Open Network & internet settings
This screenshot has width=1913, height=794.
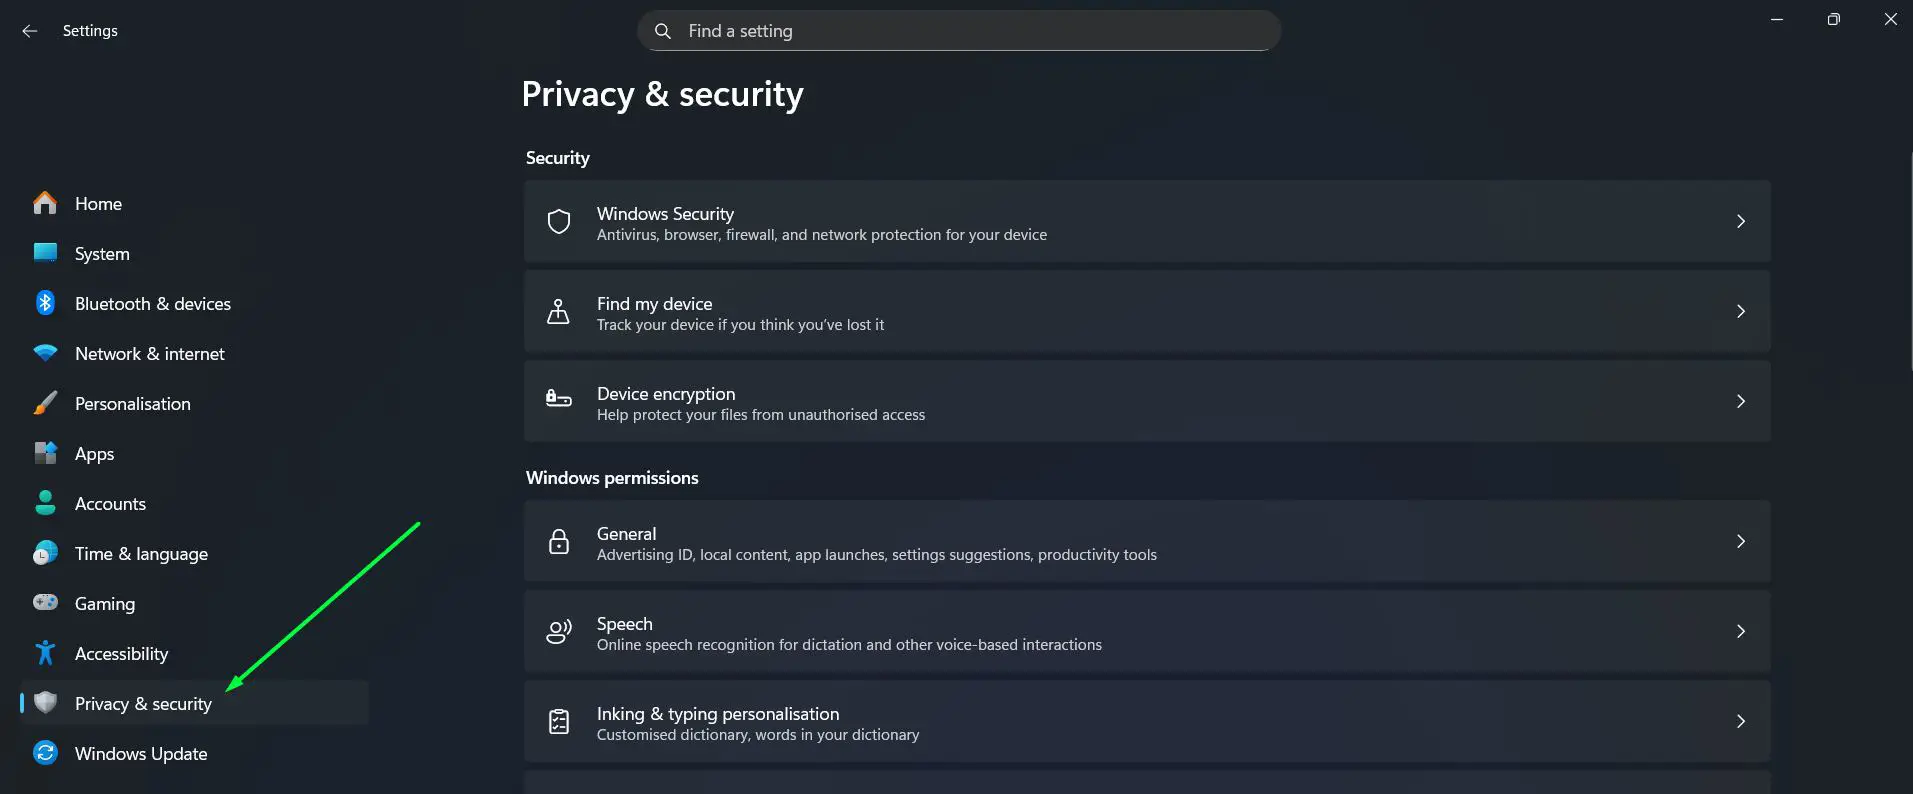[x=149, y=353]
